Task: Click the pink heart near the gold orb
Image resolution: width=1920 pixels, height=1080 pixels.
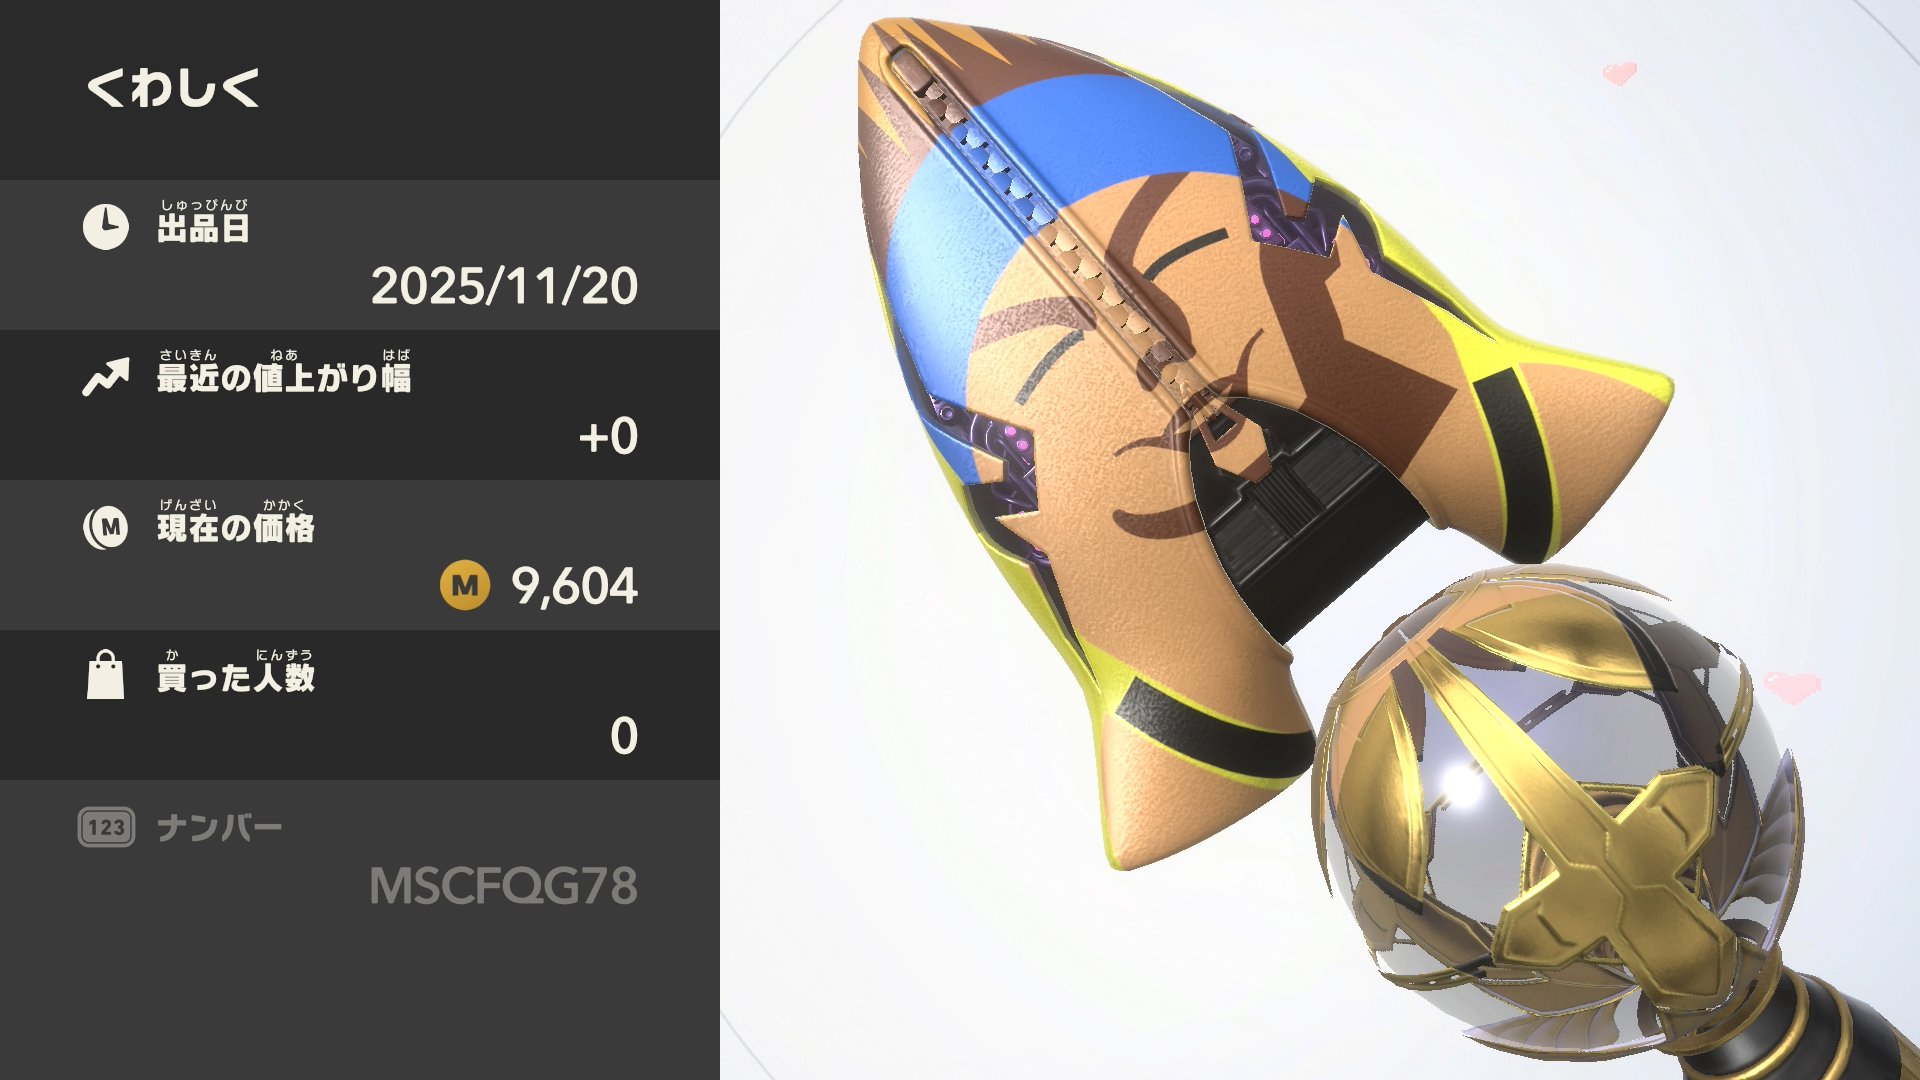Action: pos(1791,687)
